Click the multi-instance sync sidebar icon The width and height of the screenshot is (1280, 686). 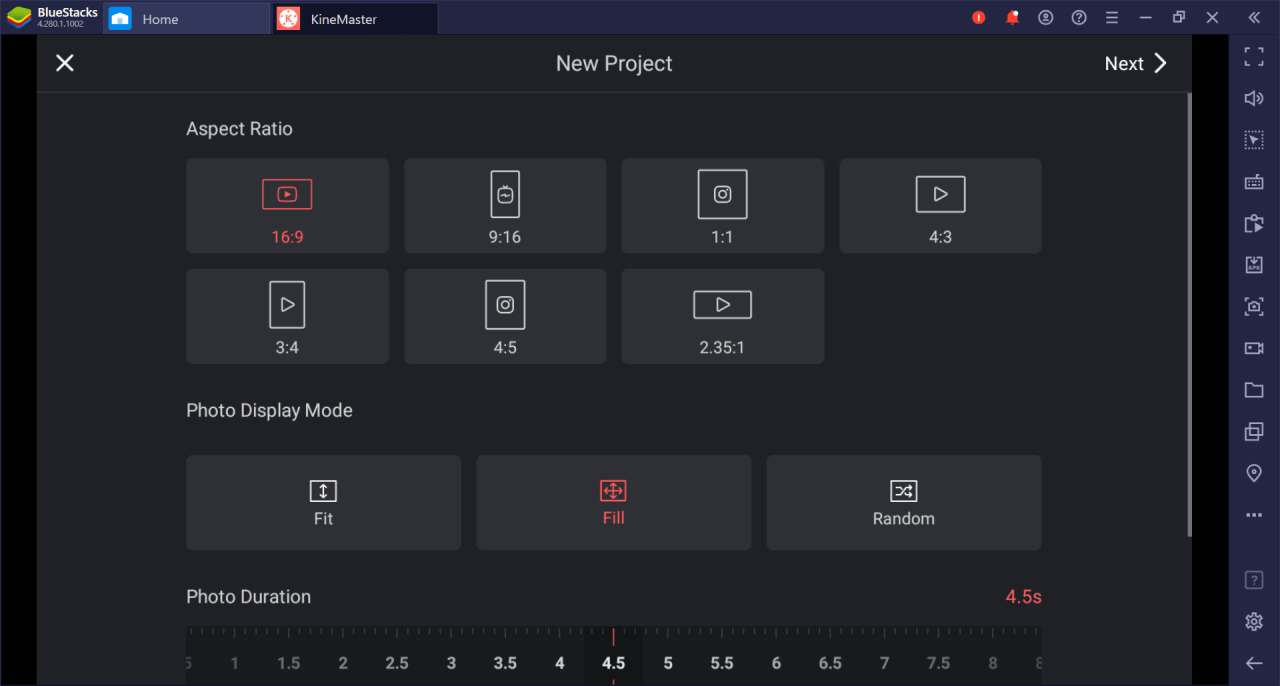(x=1254, y=223)
